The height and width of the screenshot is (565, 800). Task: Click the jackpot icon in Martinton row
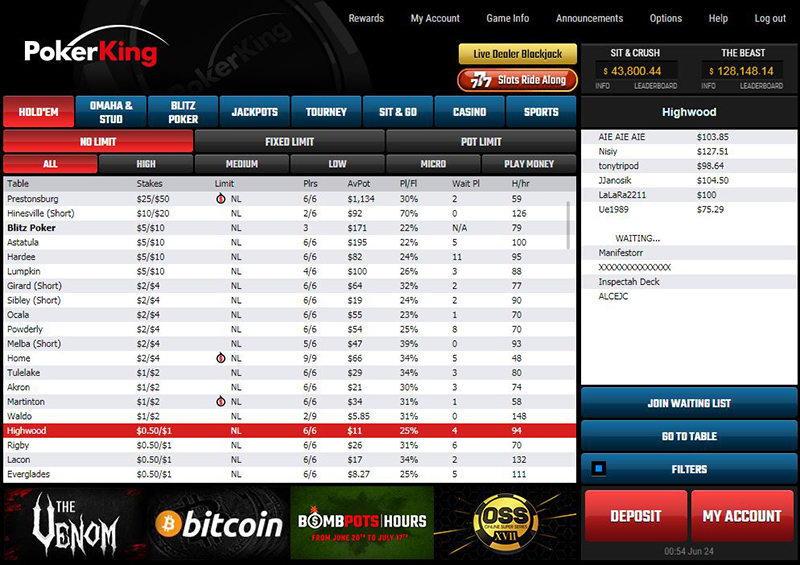point(220,402)
